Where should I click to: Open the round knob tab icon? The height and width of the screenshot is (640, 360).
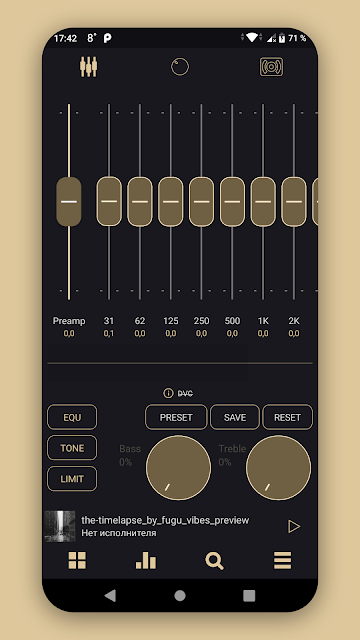(180, 67)
